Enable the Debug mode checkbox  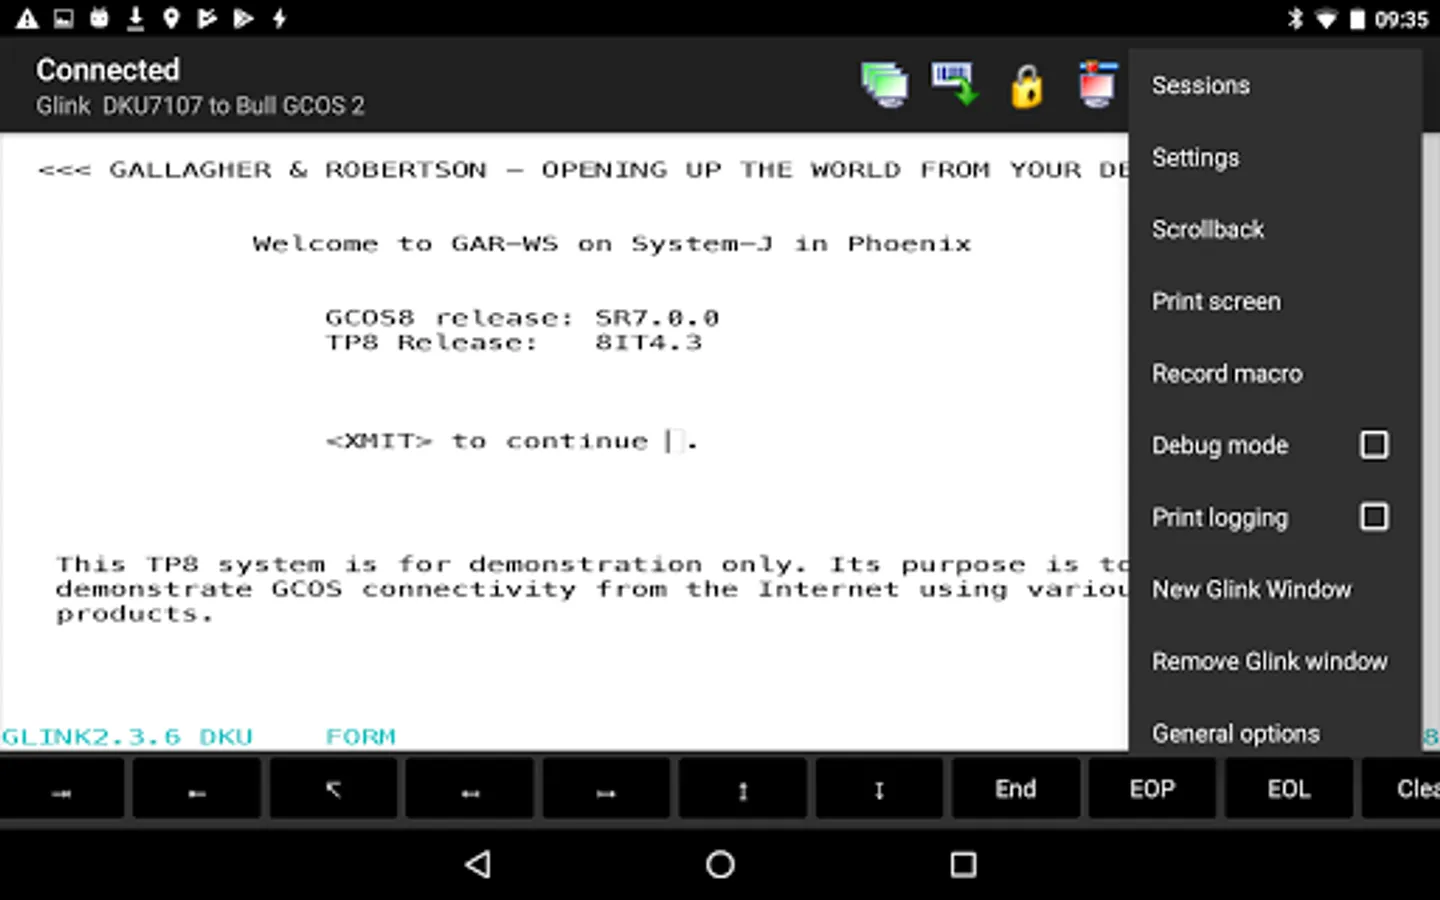click(x=1374, y=445)
